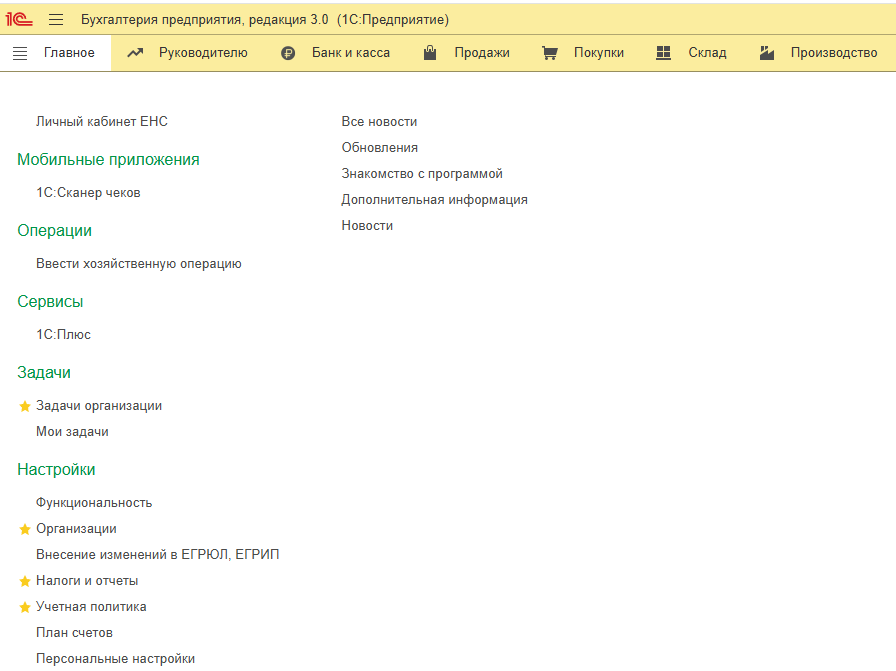
Task: Click the Бухгалтерия предприятия window title
Action: (265, 19)
